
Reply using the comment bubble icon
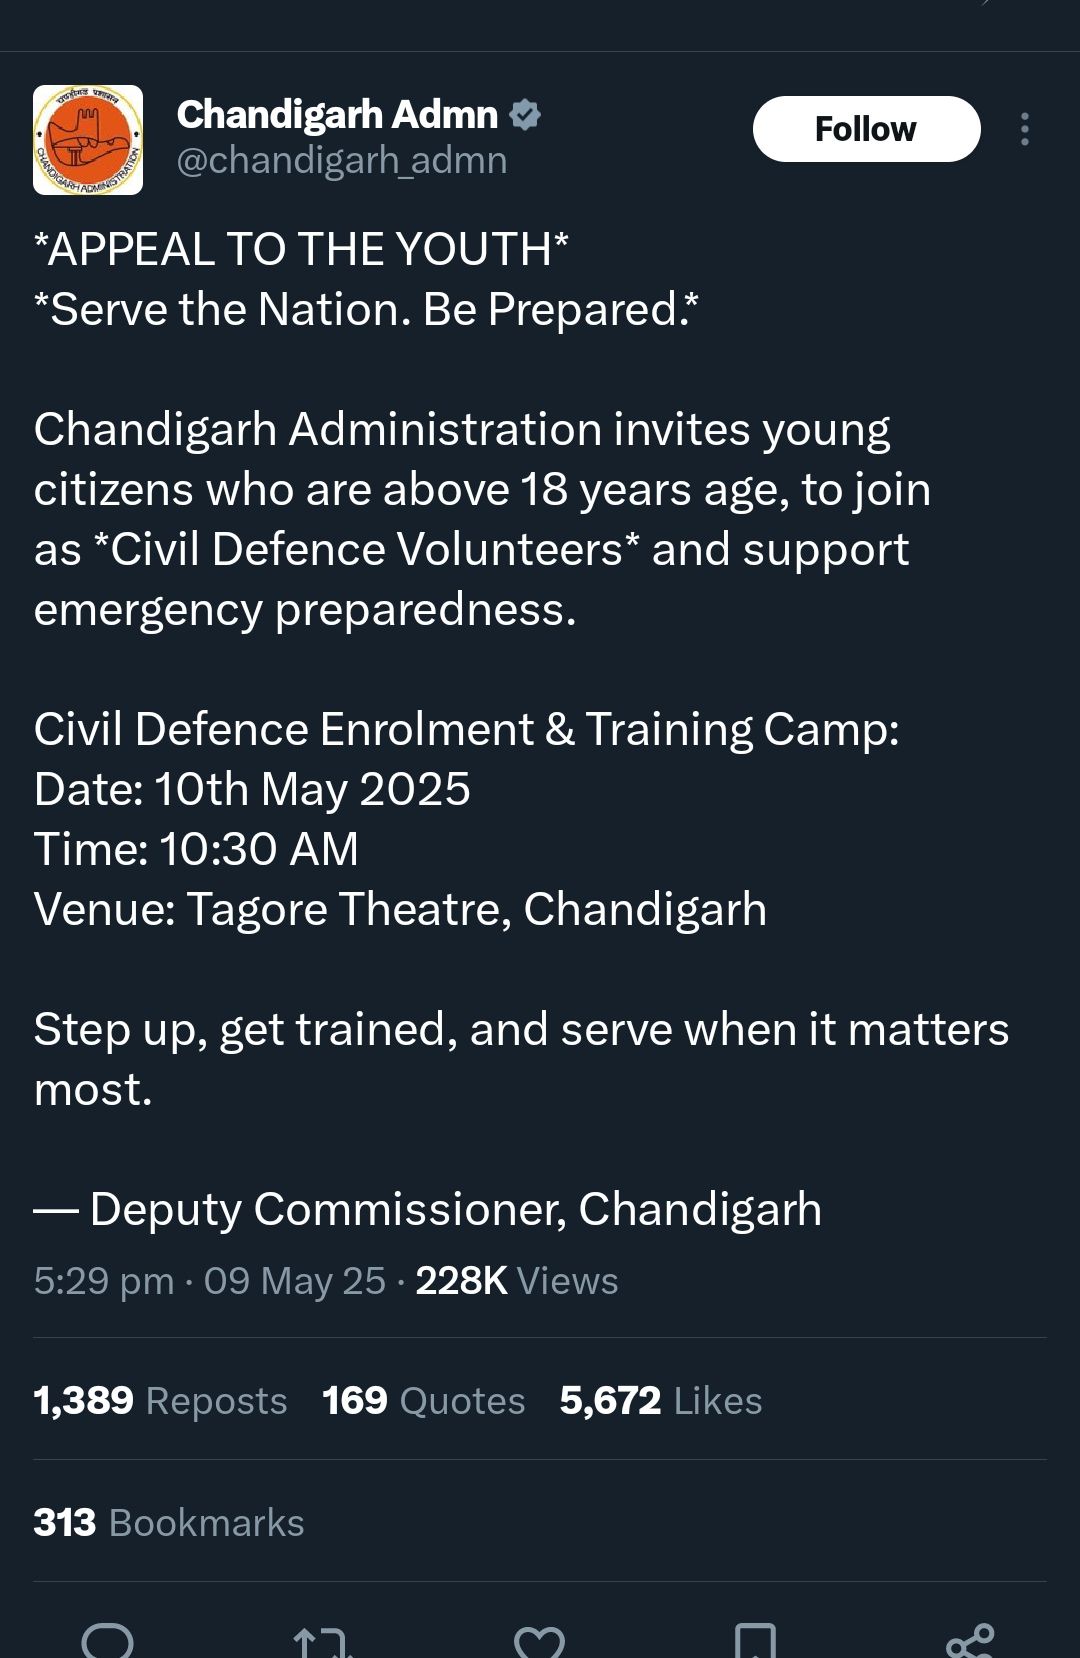tap(107, 1640)
